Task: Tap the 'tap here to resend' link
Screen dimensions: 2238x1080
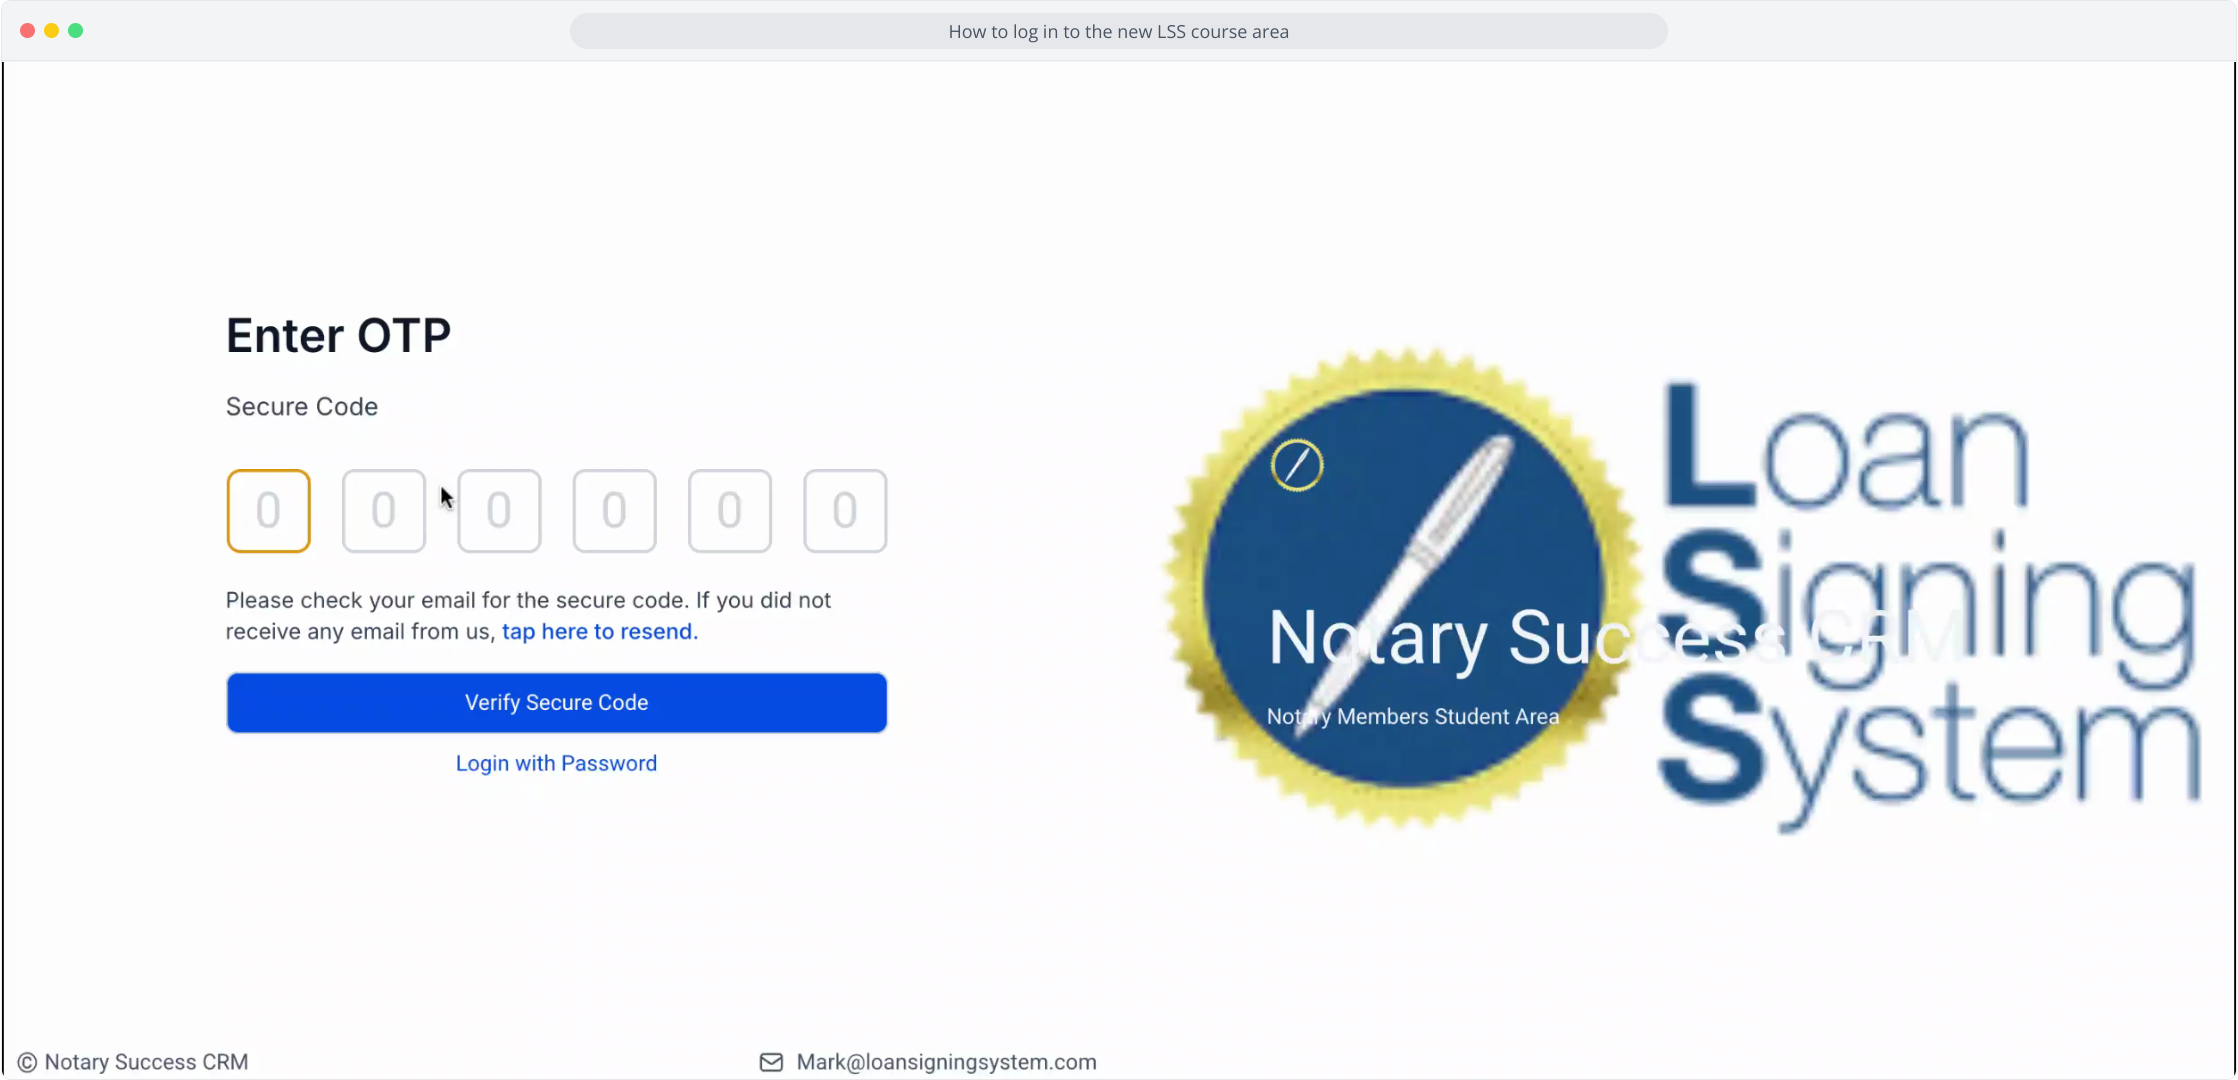Action: pos(600,631)
